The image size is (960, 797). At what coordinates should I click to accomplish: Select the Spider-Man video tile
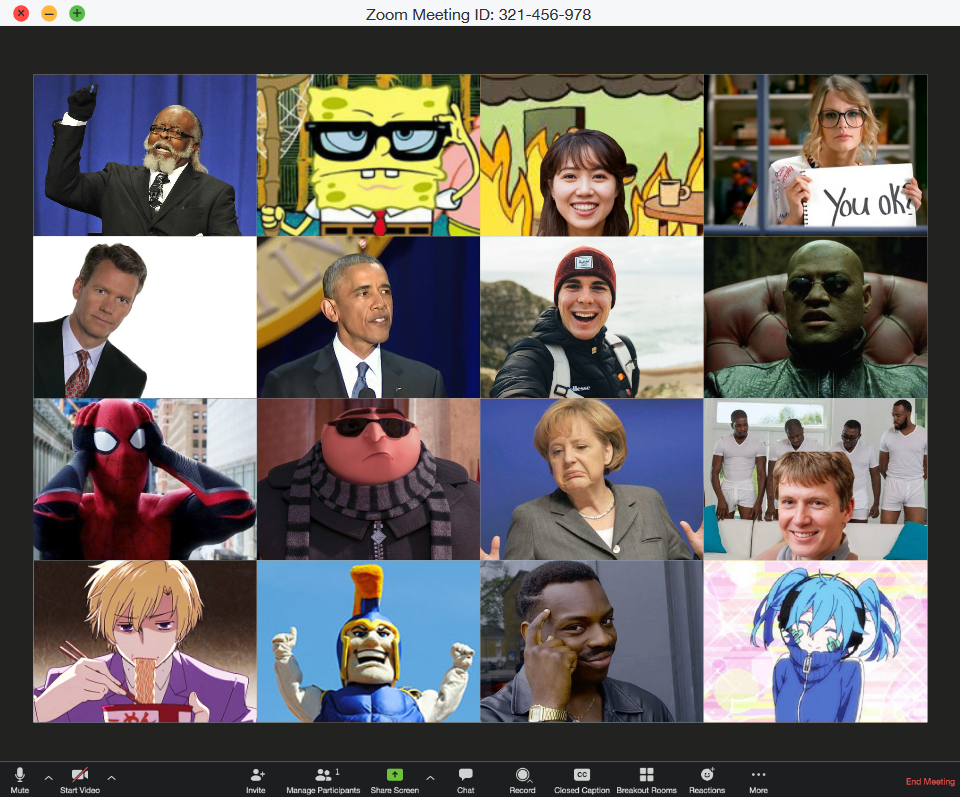[x=145, y=479]
